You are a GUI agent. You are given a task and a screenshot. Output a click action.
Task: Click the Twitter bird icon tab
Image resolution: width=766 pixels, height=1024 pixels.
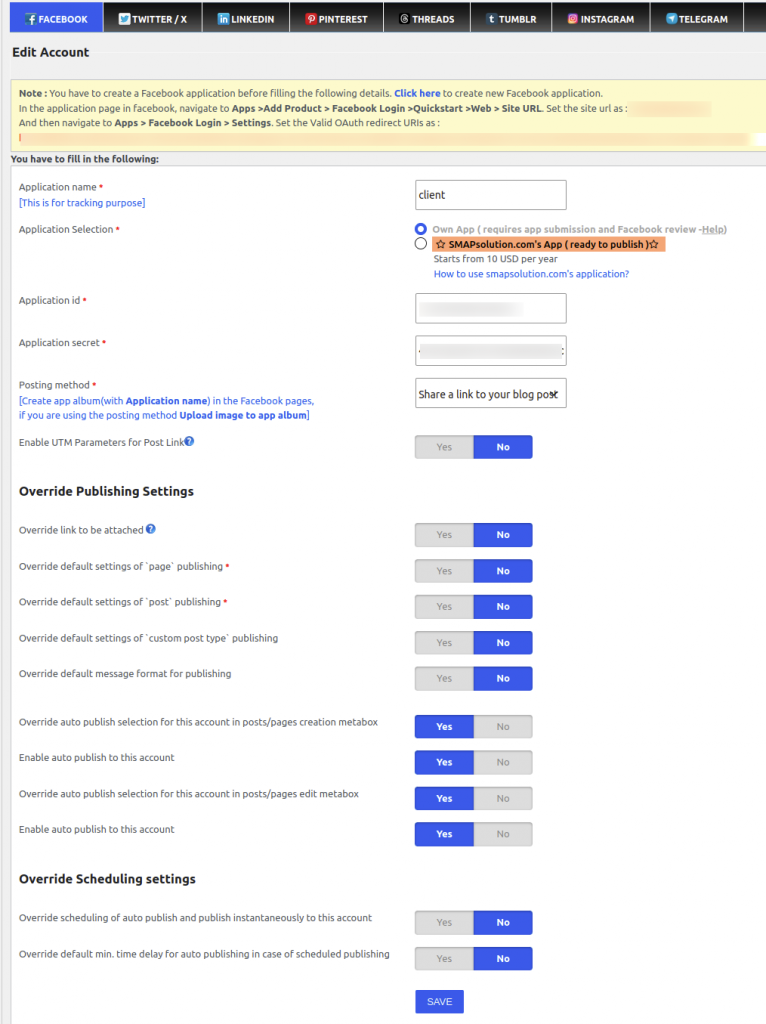pyautogui.click(x=124, y=19)
